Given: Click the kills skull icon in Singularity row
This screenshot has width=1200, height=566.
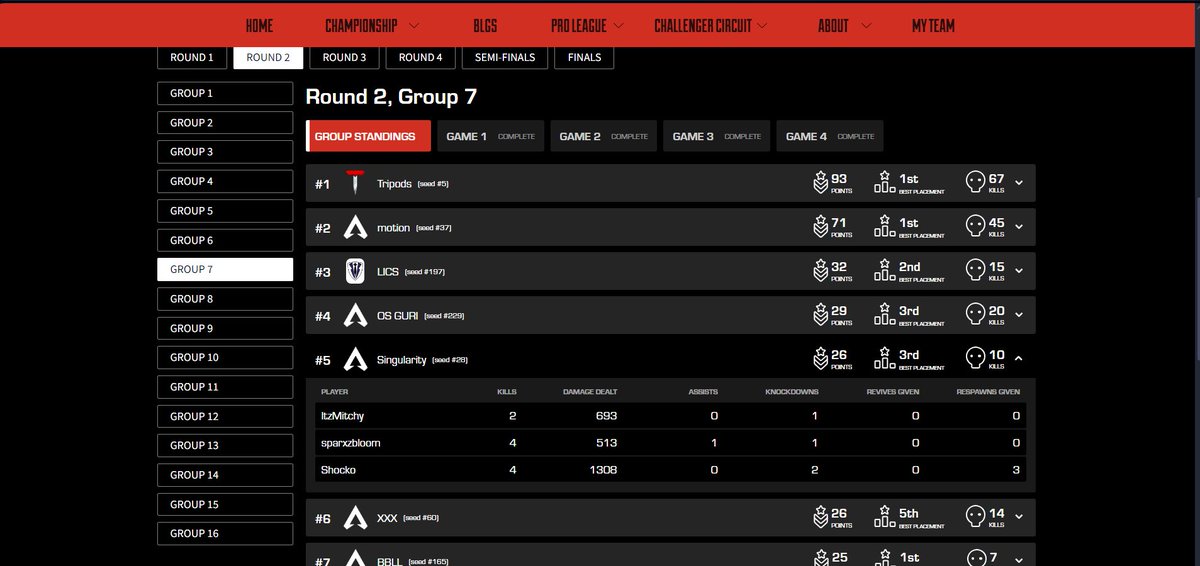Looking at the screenshot, I should 975,359.
